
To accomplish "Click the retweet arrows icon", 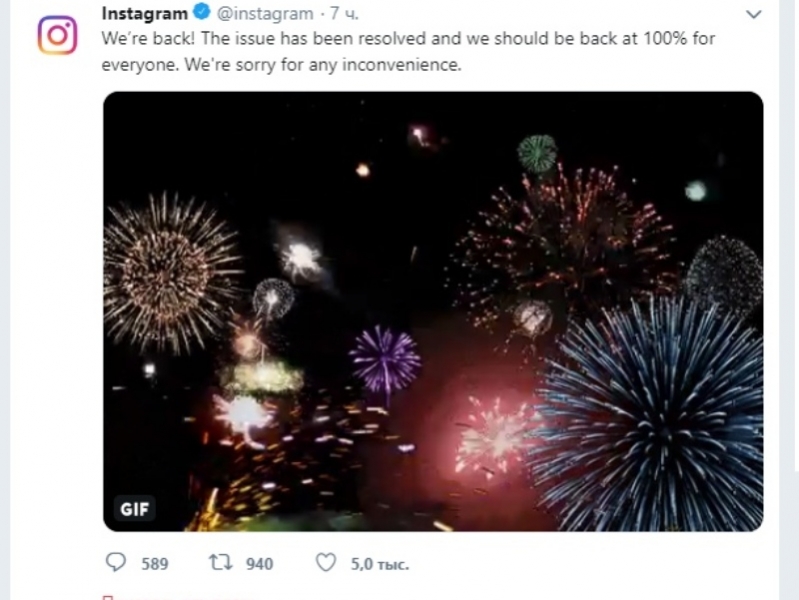I will pos(221,563).
